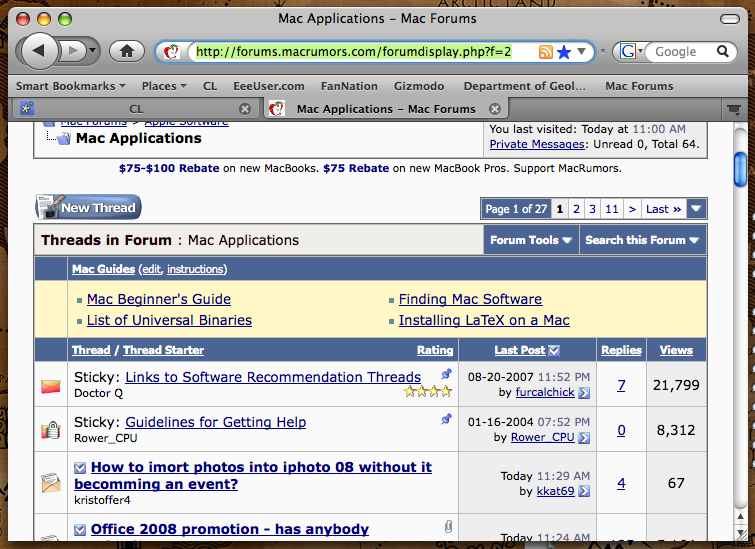
Task: Open the Google search engine selector
Action: [631, 51]
